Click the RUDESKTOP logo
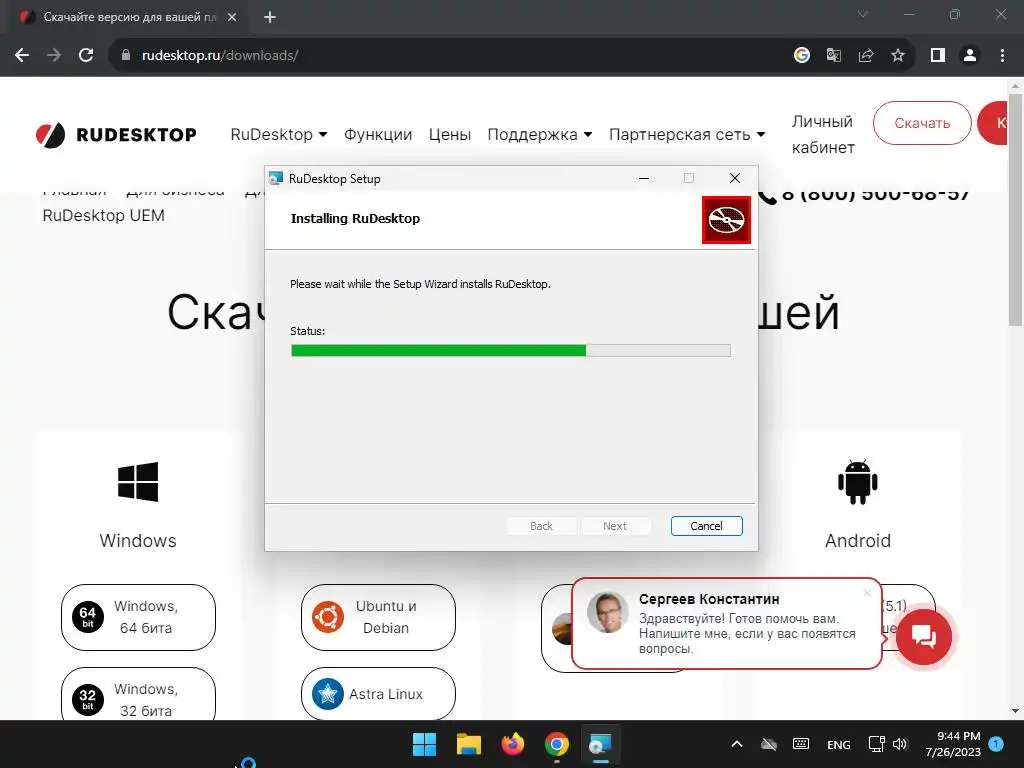This screenshot has width=1024, height=768. pos(116,135)
